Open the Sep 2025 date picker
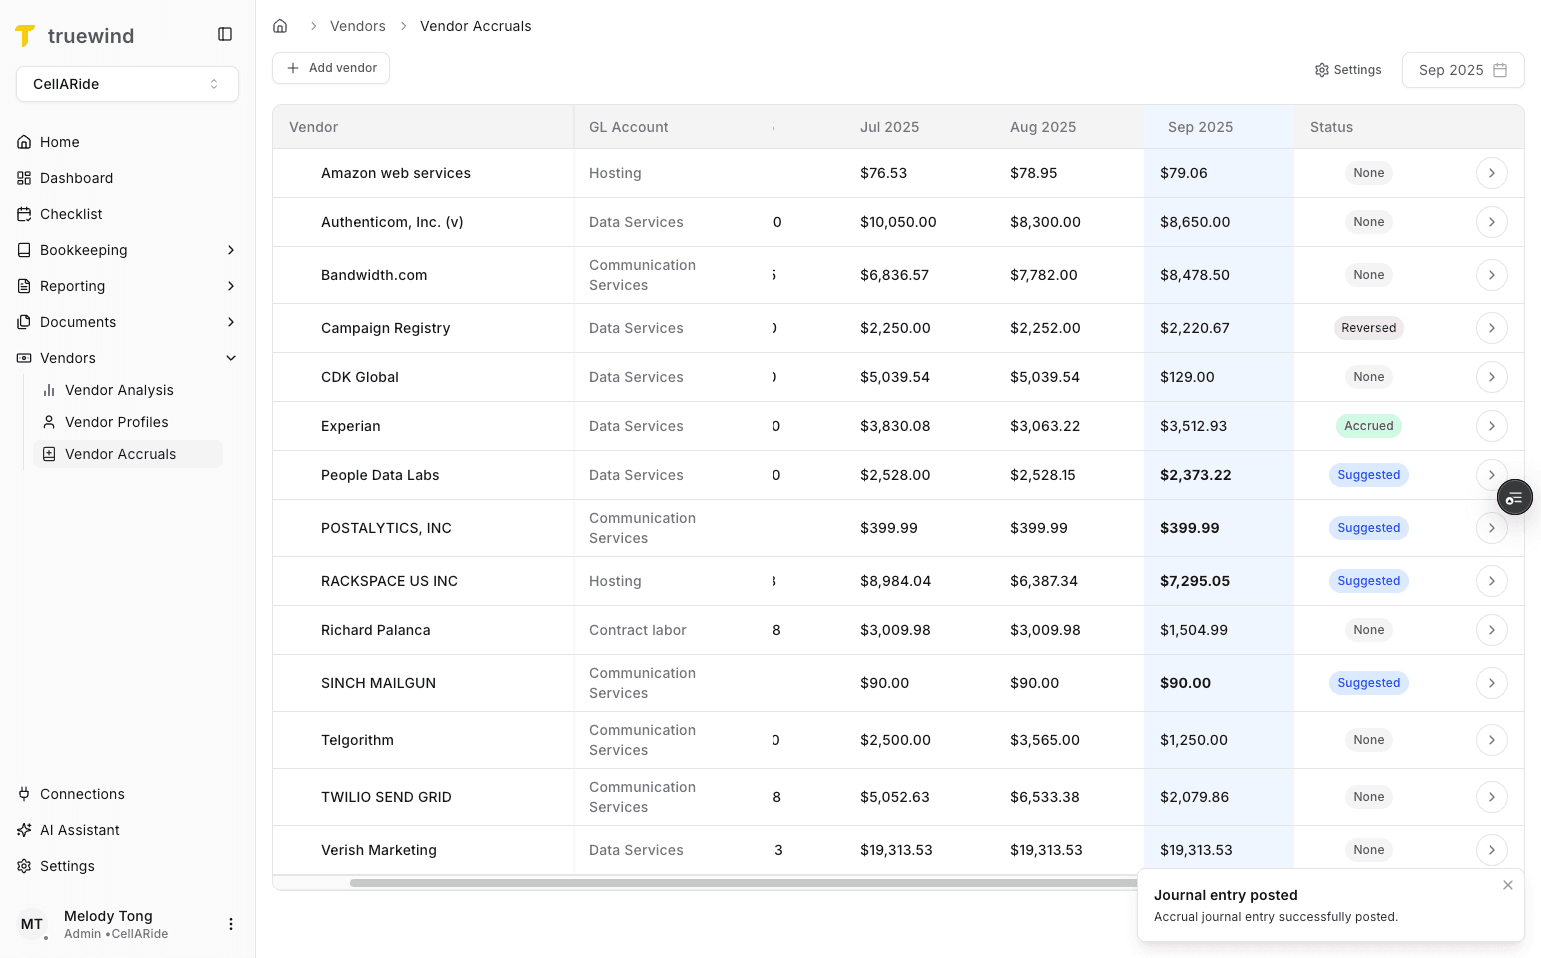Image resolution: width=1541 pixels, height=958 pixels. click(1463, 70)
